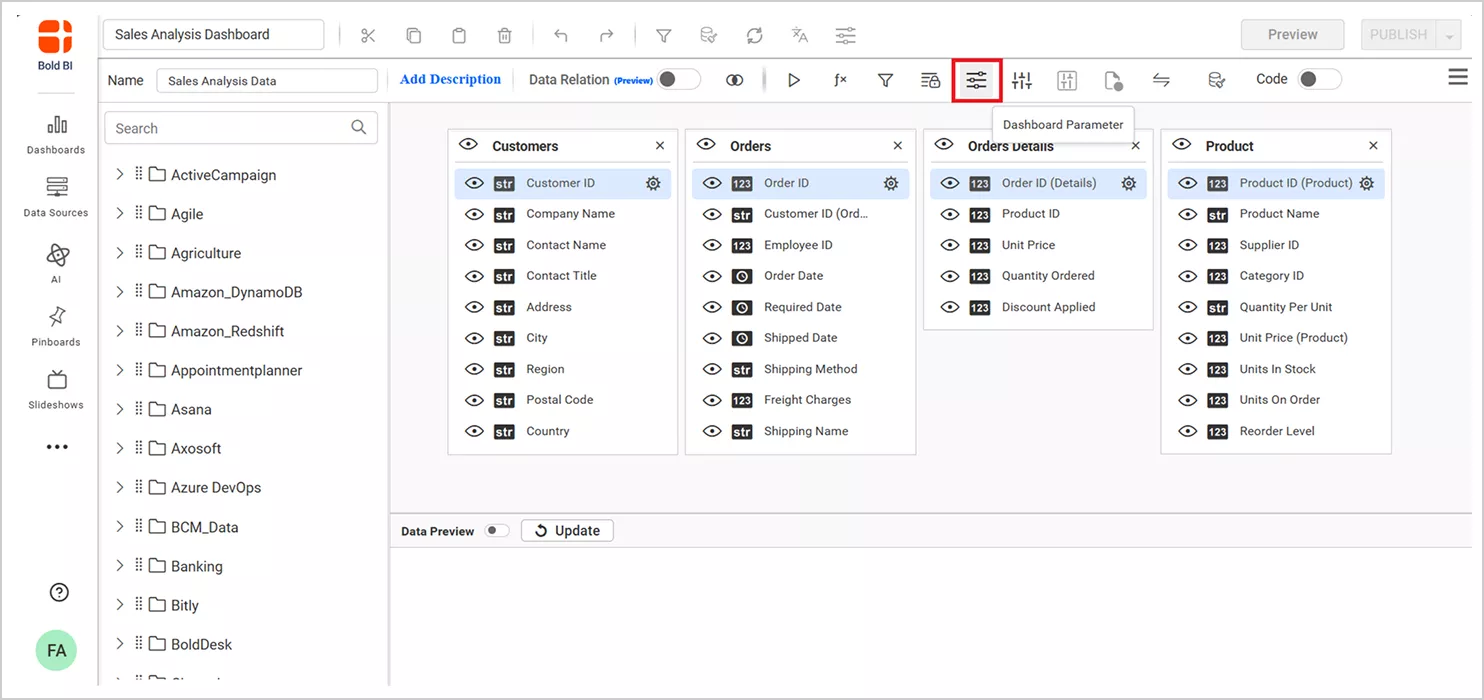Viewport: 1484px width, 700px height.
Task: Toggle visibility of Unit Price column
Action: click(950, 245)
